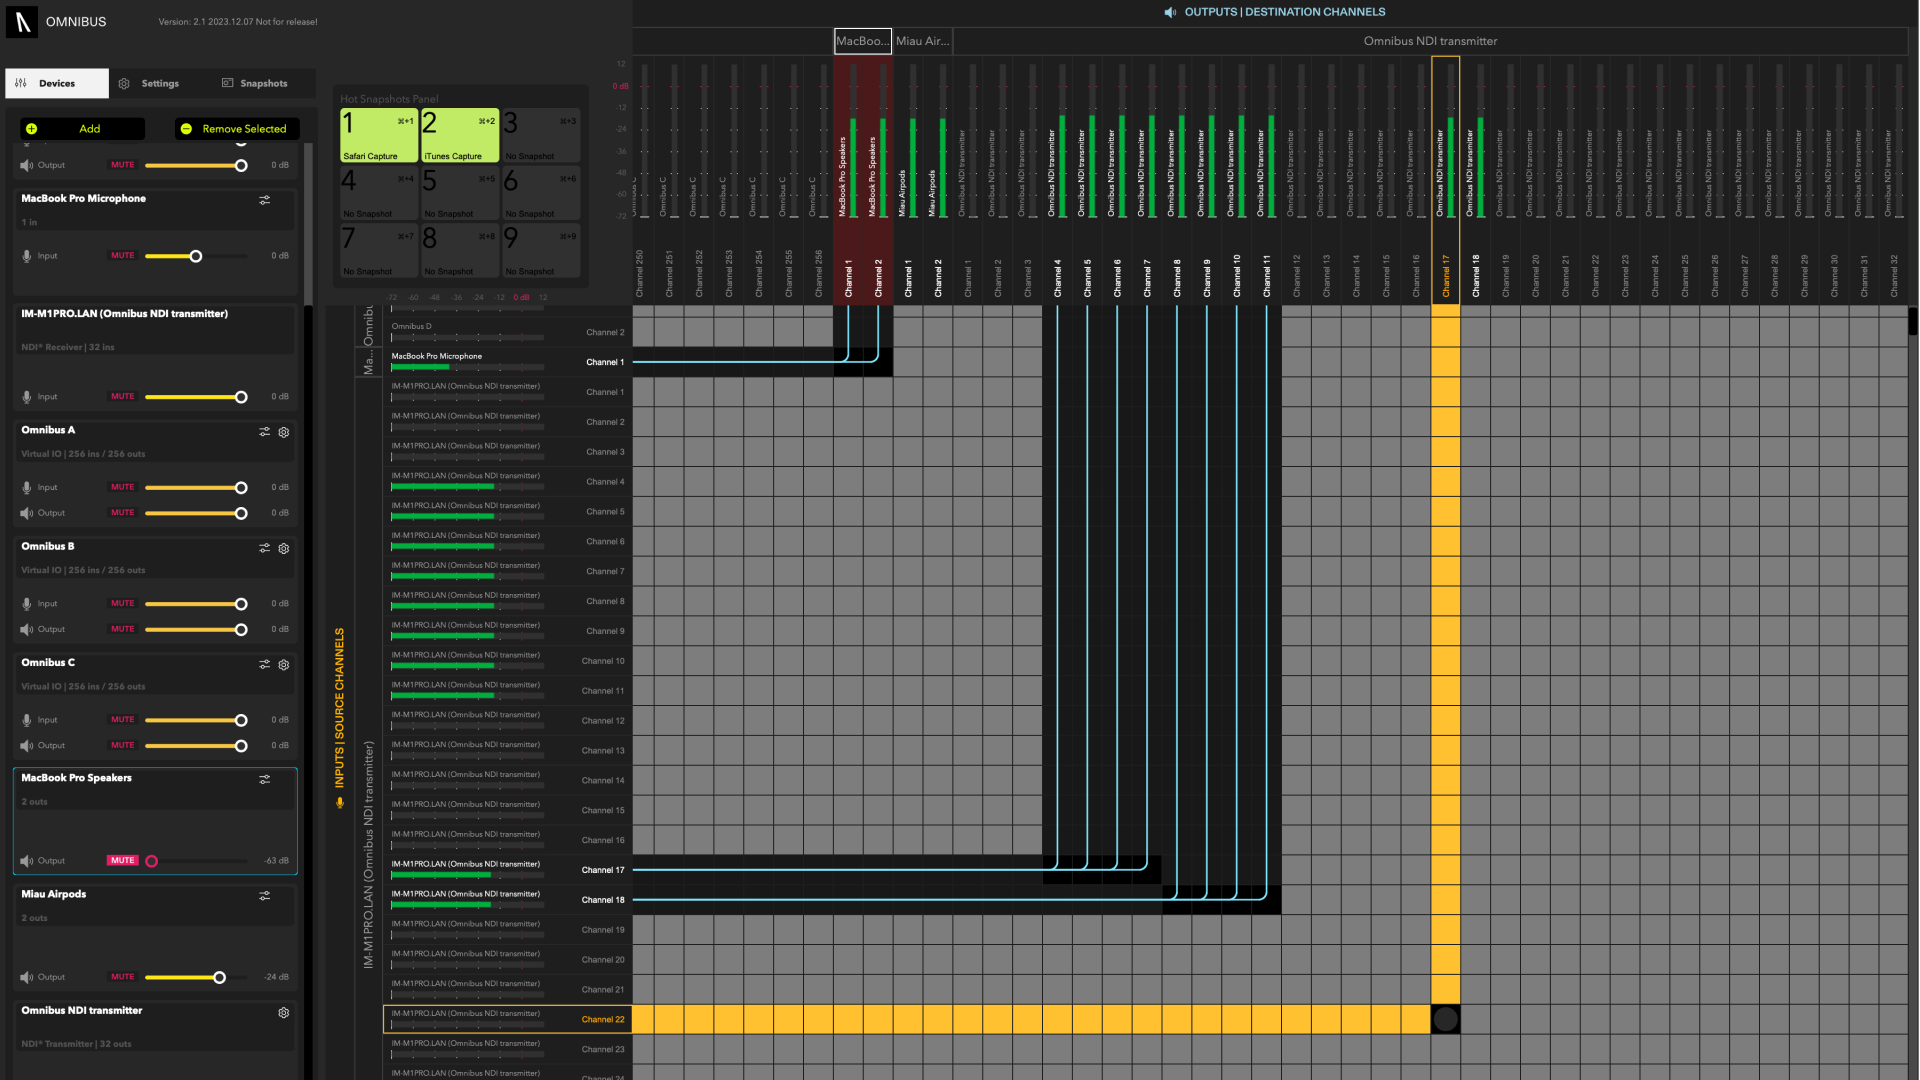Click speaker icon of Omnibus A output
Viewport: 1920px width, 1080px height.
coord(27,513)
